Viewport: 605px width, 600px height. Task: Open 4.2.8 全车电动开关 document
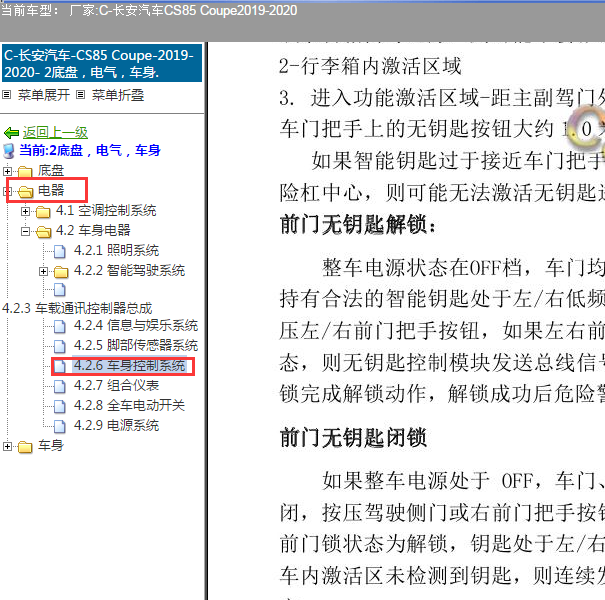129,406
